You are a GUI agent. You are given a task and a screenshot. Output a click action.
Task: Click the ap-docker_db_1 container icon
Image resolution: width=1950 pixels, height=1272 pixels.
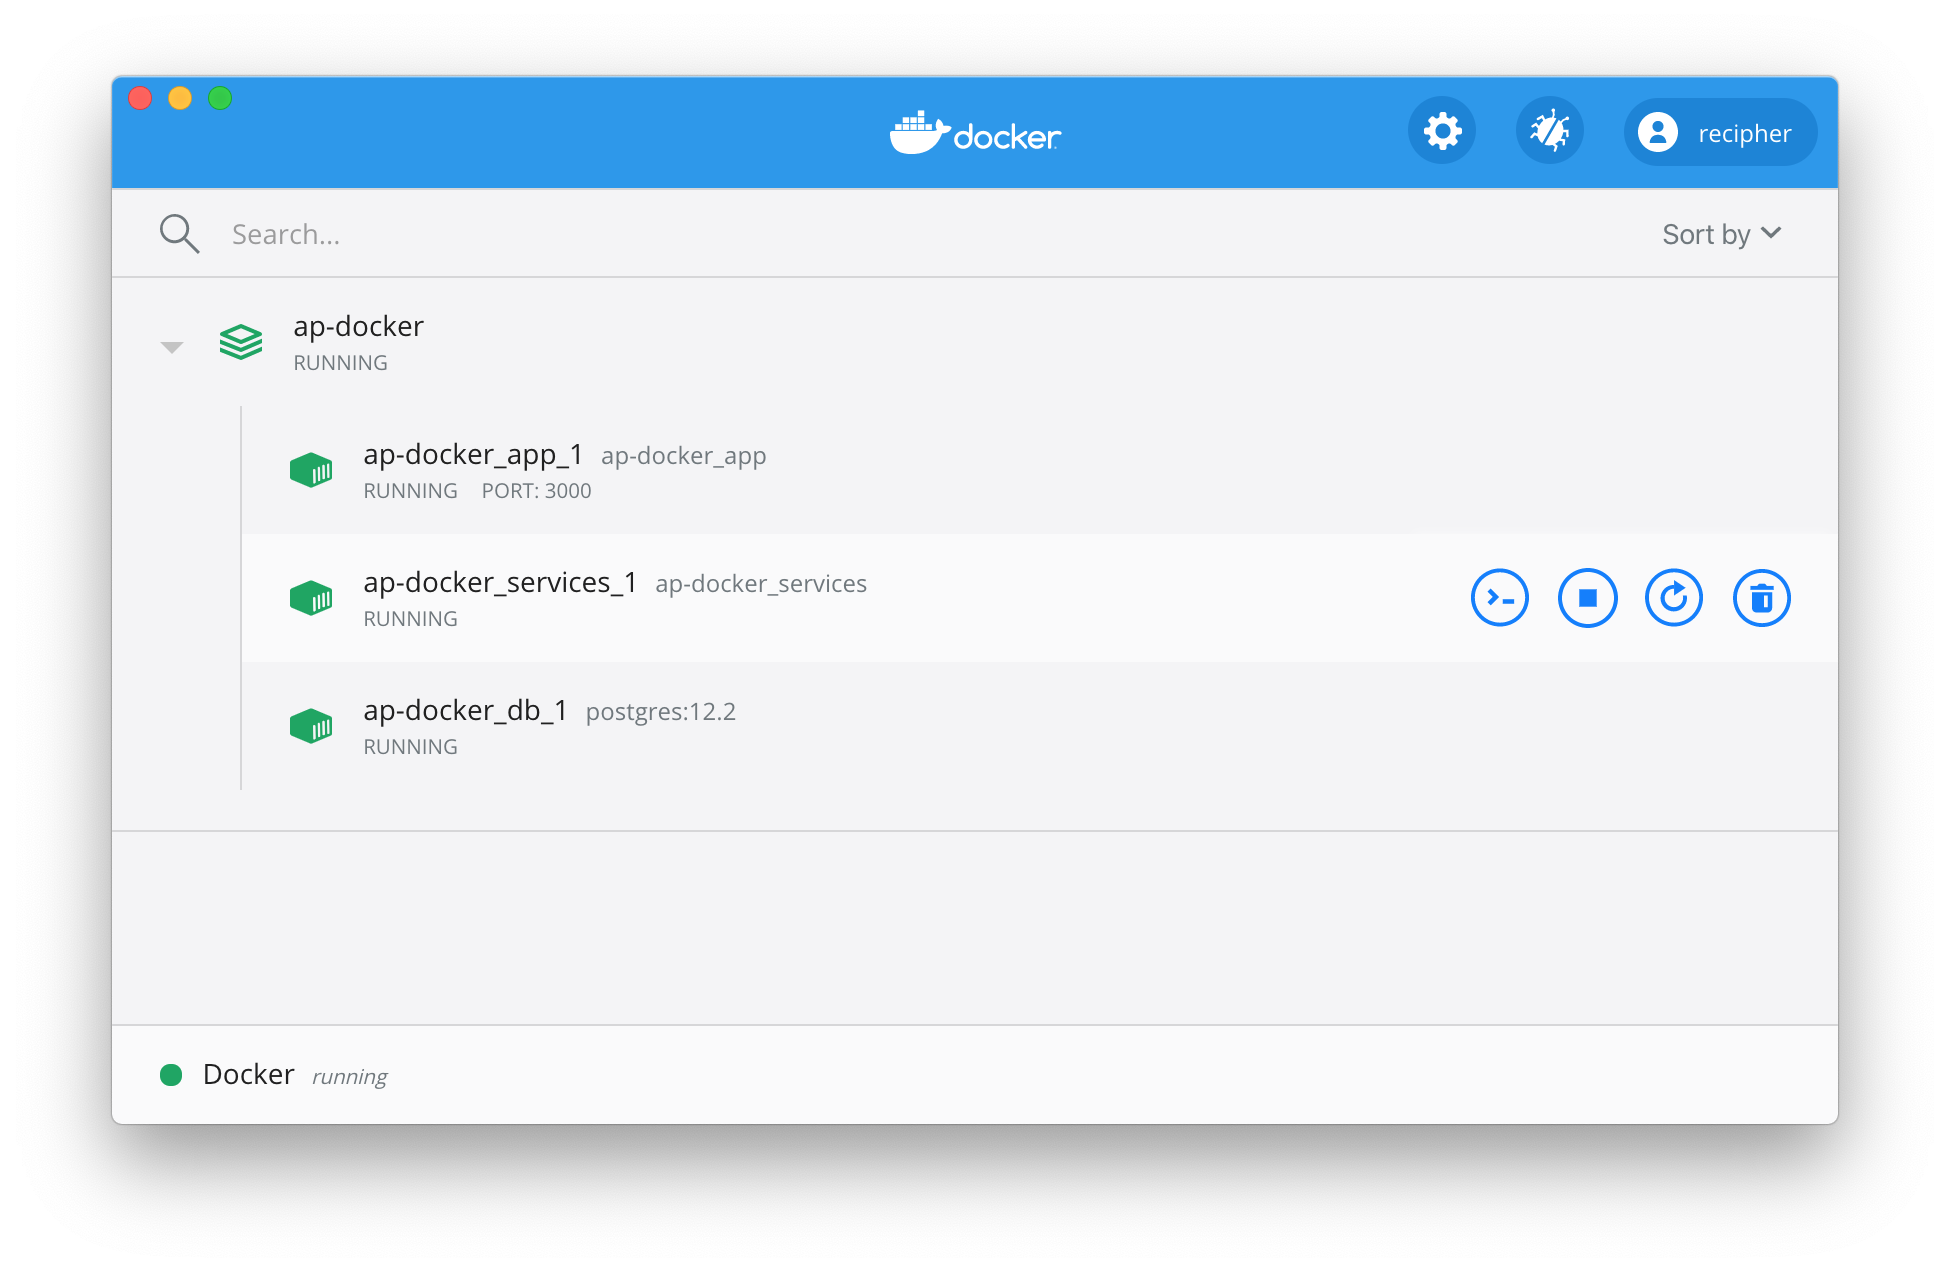coord(311,726)
